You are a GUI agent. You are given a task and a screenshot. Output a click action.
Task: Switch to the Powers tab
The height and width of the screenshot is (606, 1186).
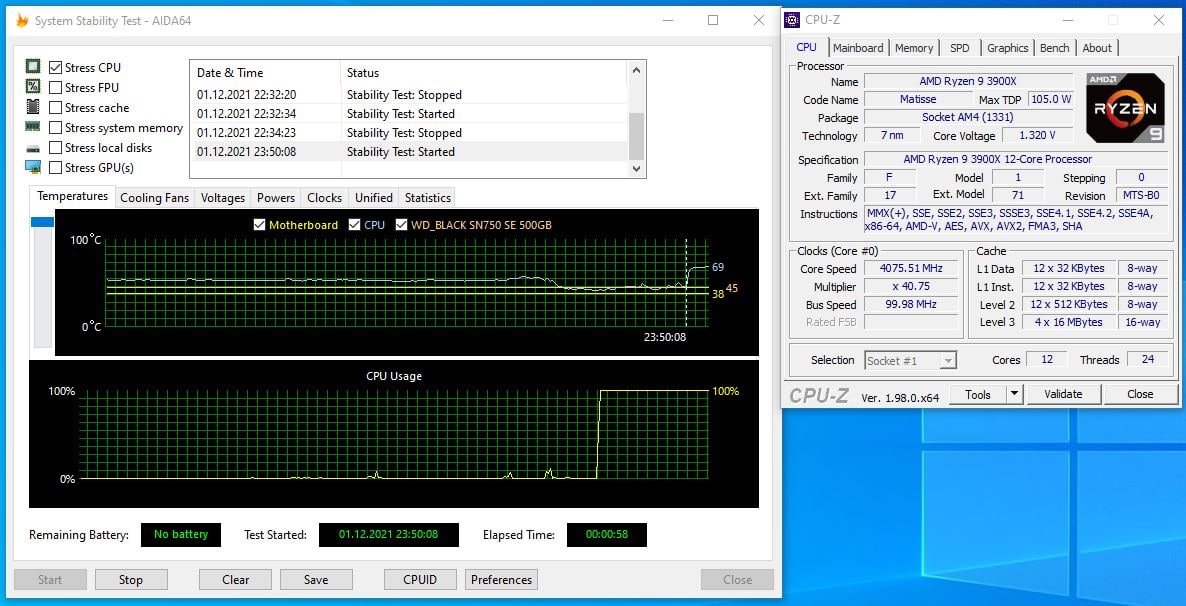(276, 197)
